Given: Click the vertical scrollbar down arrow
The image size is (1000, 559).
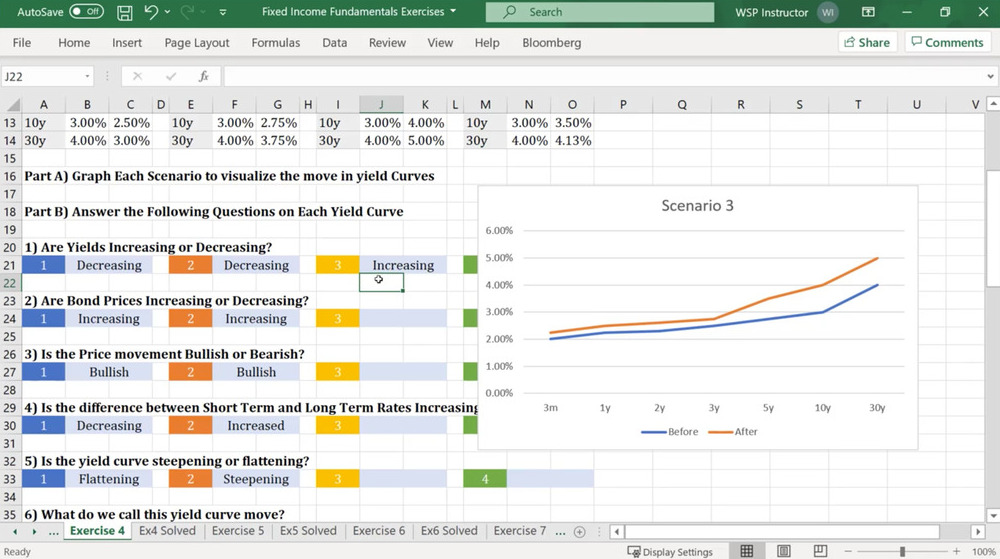Looking at the screenshot, I should [993, 515].
